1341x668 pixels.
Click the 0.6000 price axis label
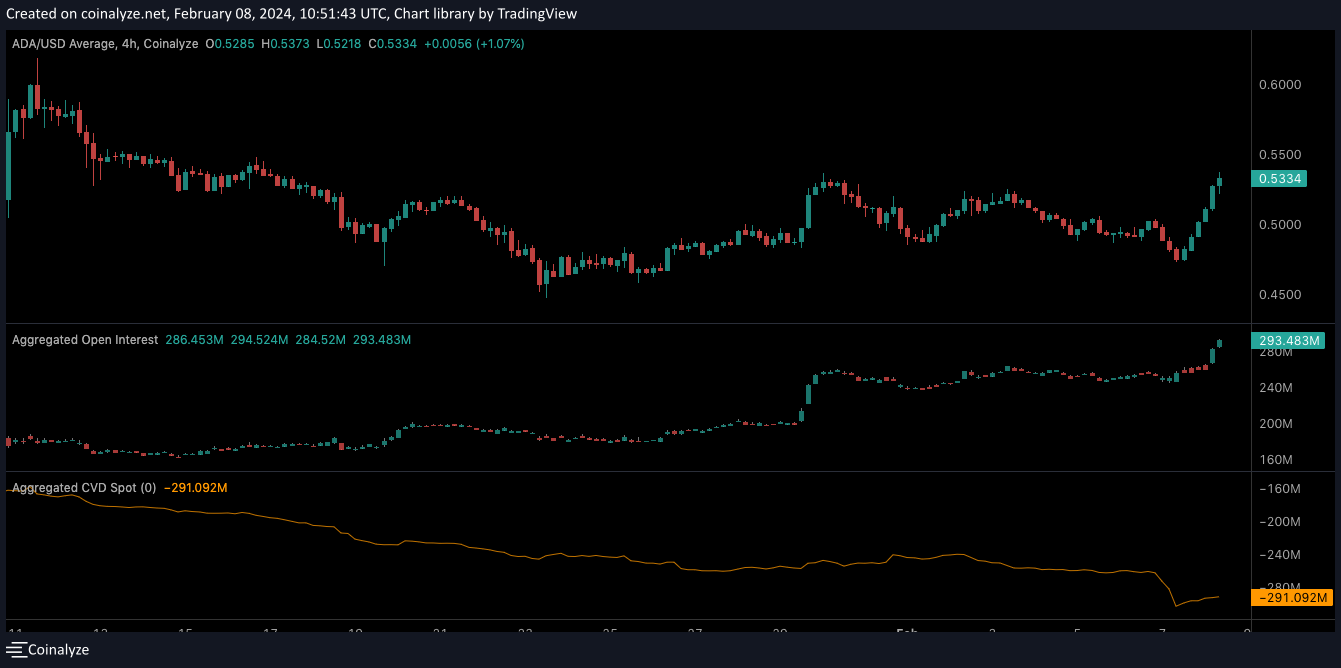(1279, 85)
